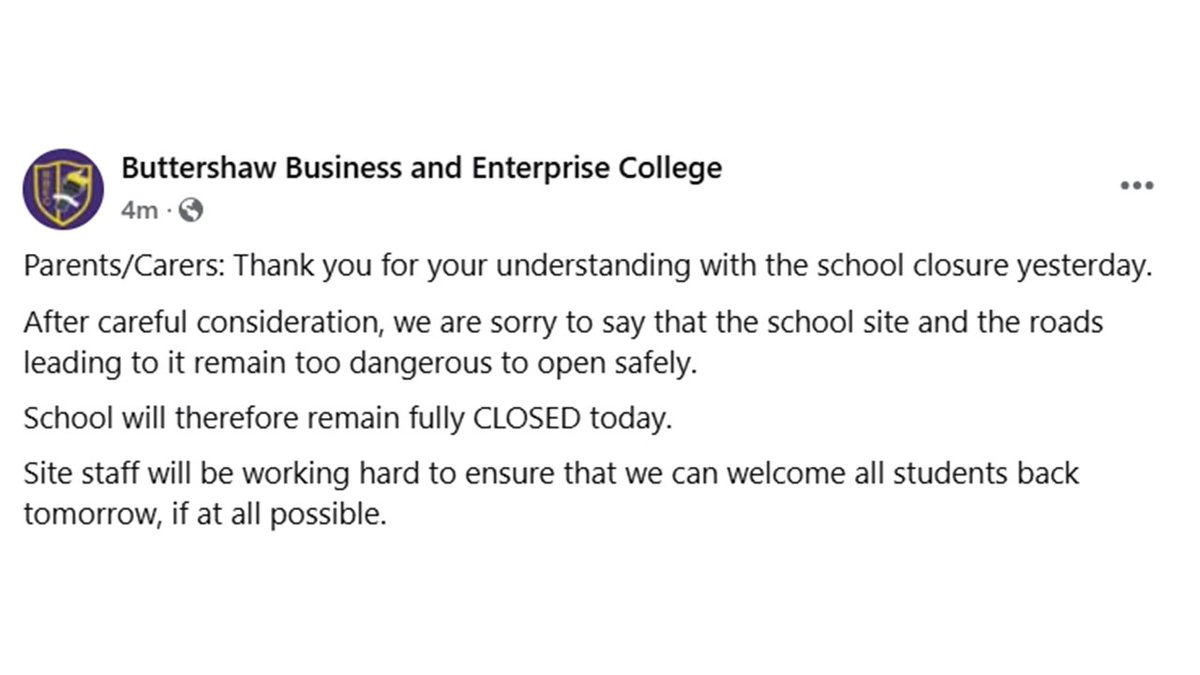Open the Buttershaw college profile picture

[63, 190]
